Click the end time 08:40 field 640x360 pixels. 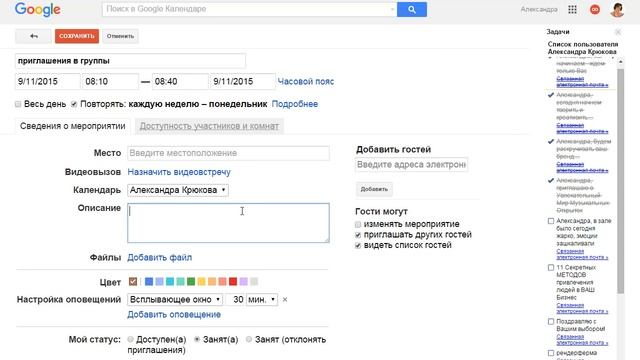pyautogui.click(x=180, y=81)
